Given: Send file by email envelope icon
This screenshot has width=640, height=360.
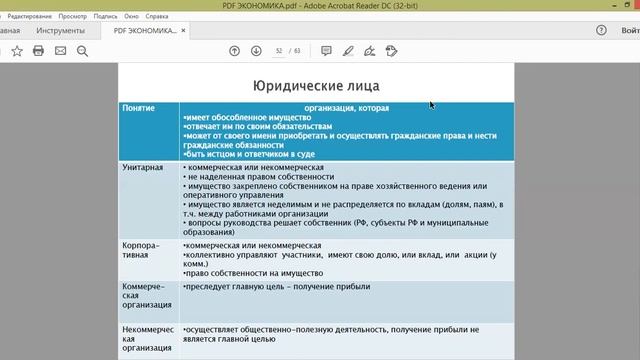Looking at the screenshot, I should 60,51.
